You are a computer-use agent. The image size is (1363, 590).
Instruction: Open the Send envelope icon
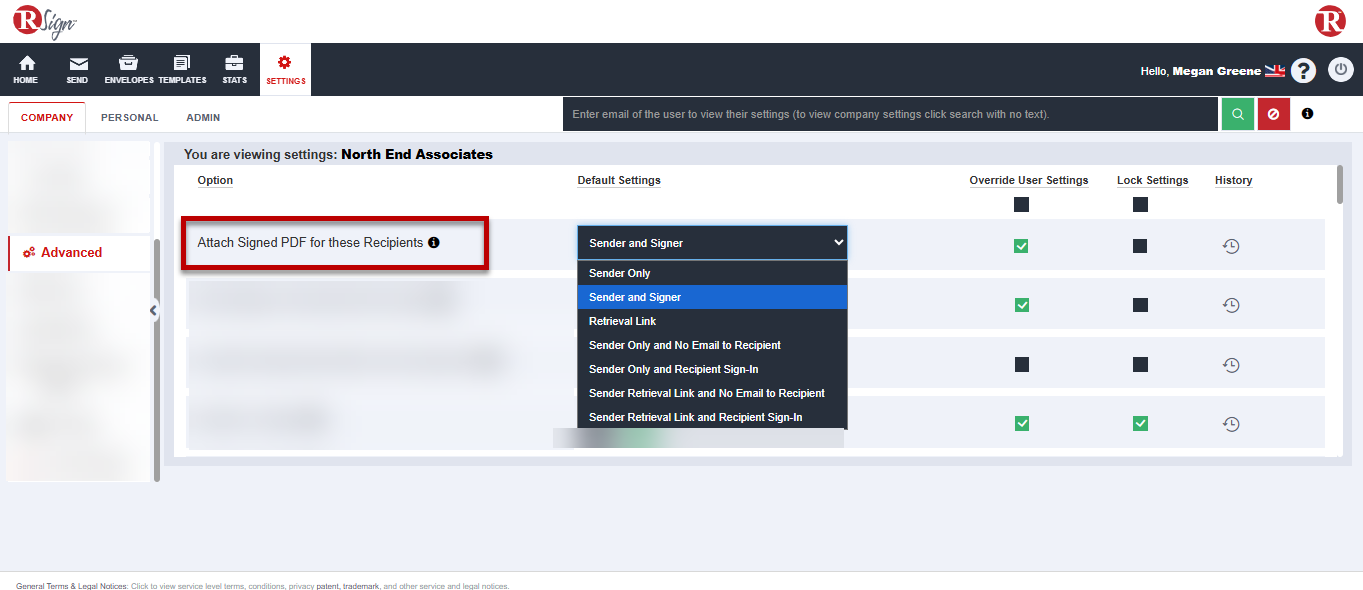(77, 69)
